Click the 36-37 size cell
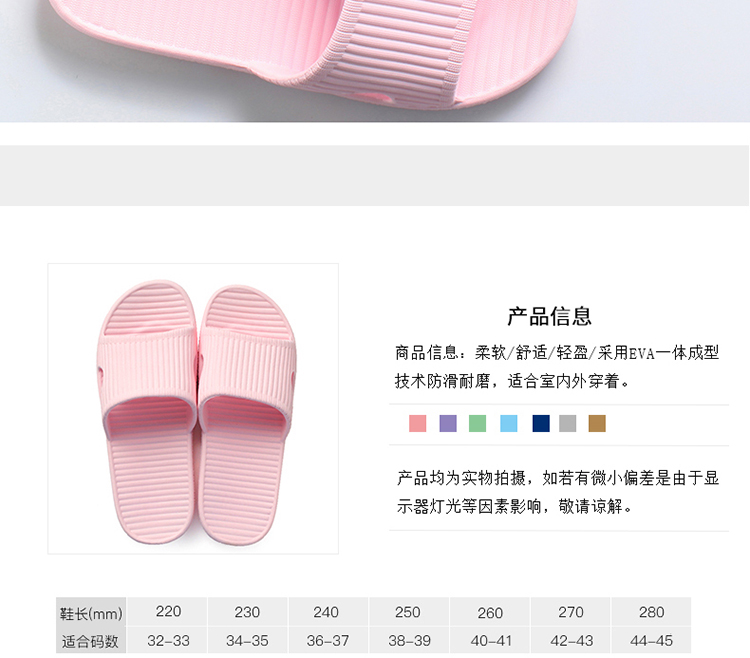This screenshot has height=658, width=750. coord(328,640)
